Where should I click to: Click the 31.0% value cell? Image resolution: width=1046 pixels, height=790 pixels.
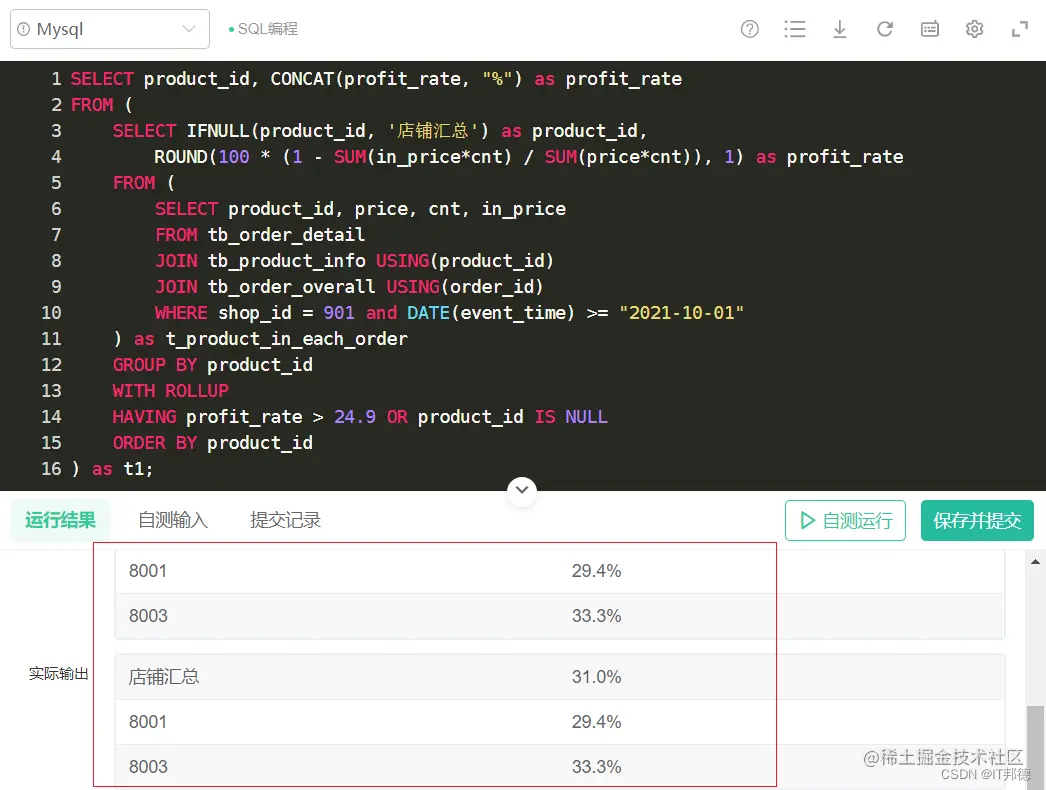pos(596,677)
